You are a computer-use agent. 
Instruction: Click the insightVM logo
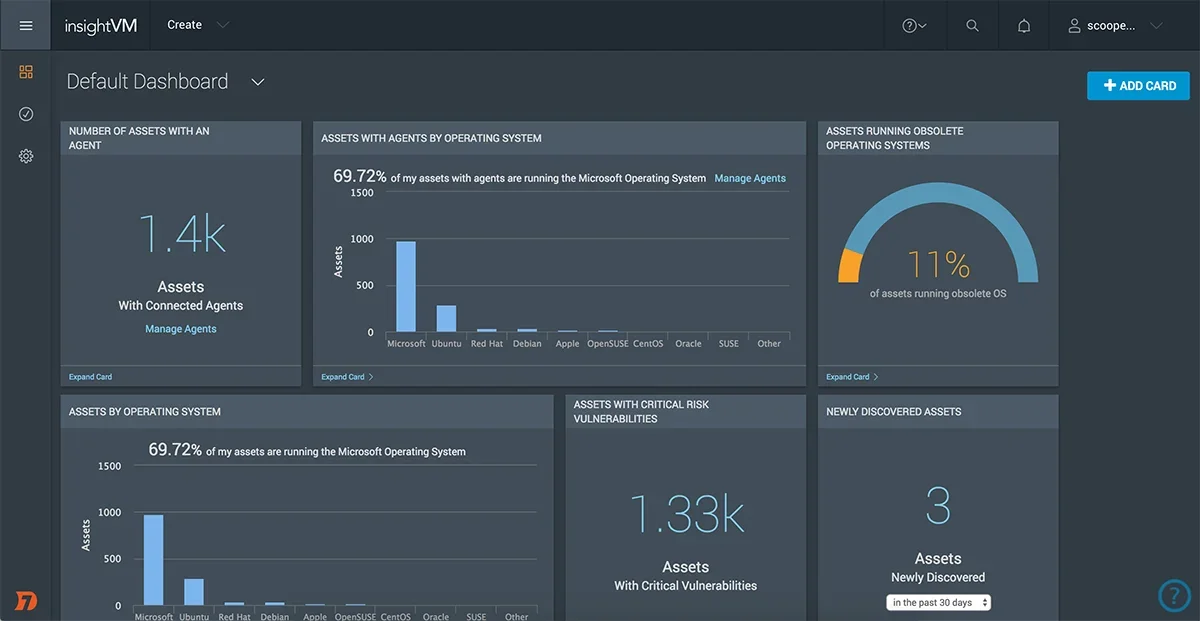(100, 26)
